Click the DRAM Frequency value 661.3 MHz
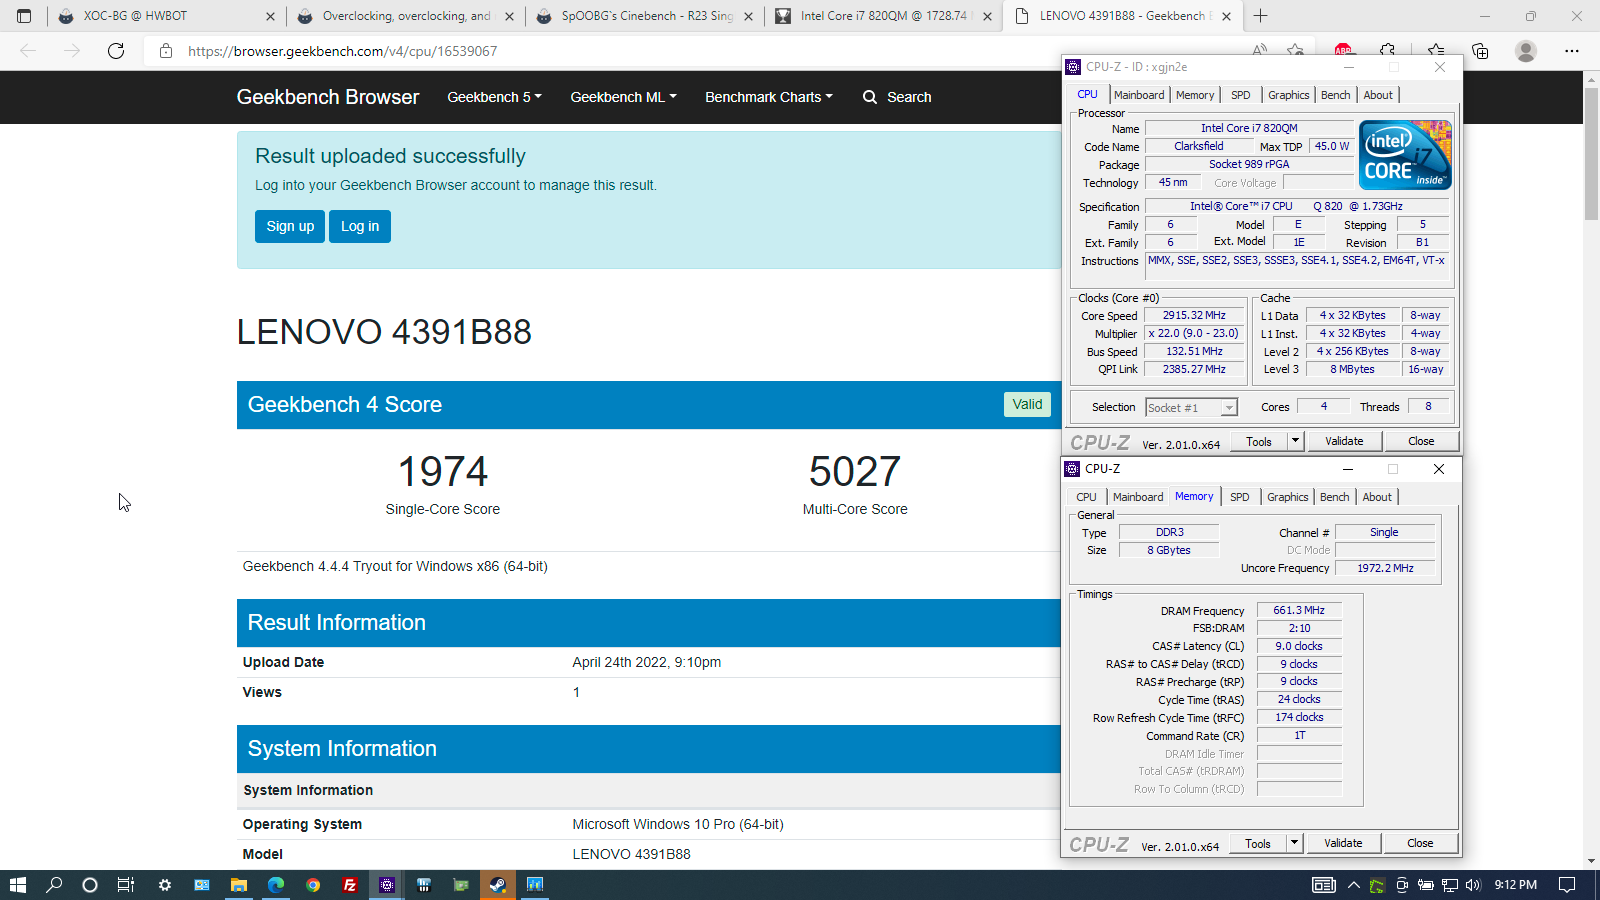The image size is (1600, 900). 1299,610
